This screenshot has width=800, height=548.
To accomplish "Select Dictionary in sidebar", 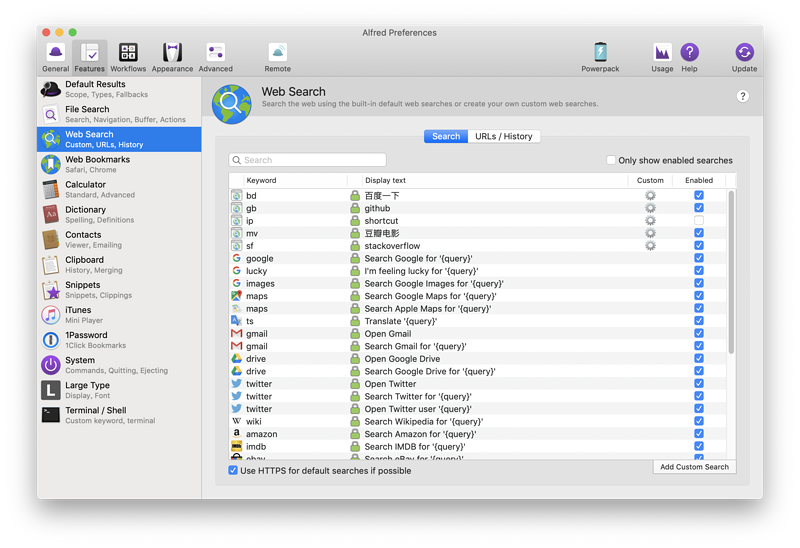I will 119,214.
